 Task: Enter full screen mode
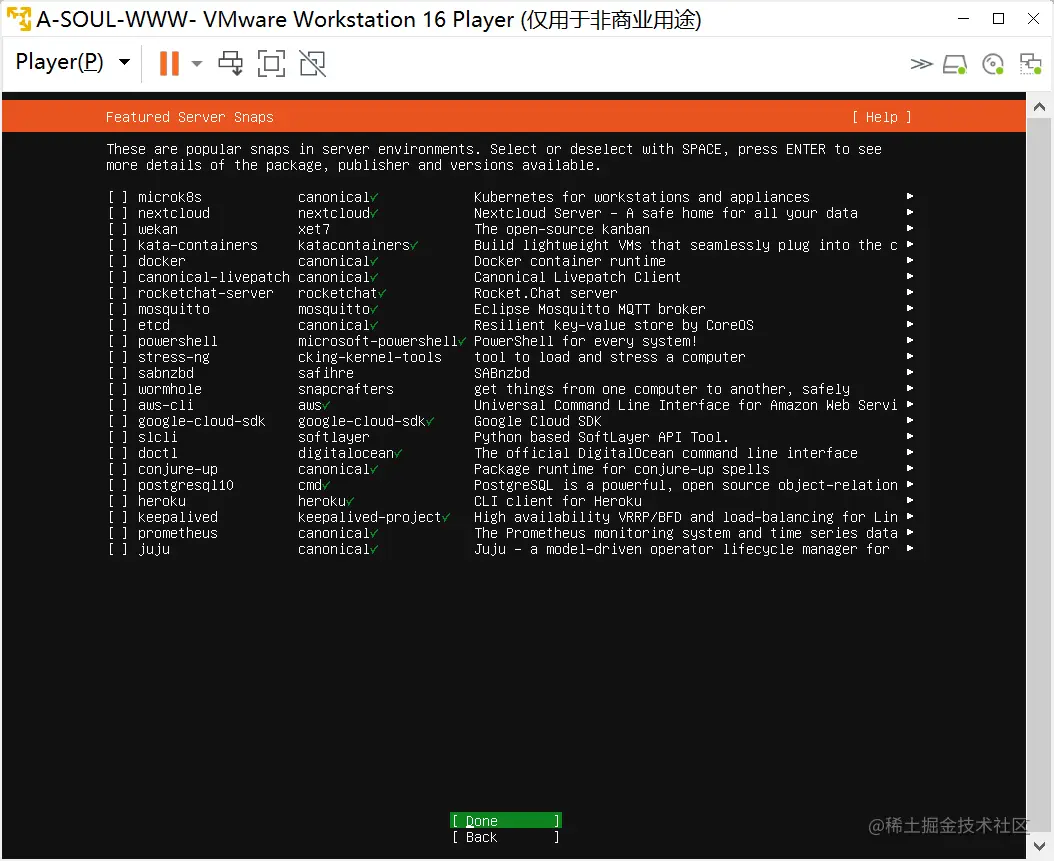(x=272, y=64)
